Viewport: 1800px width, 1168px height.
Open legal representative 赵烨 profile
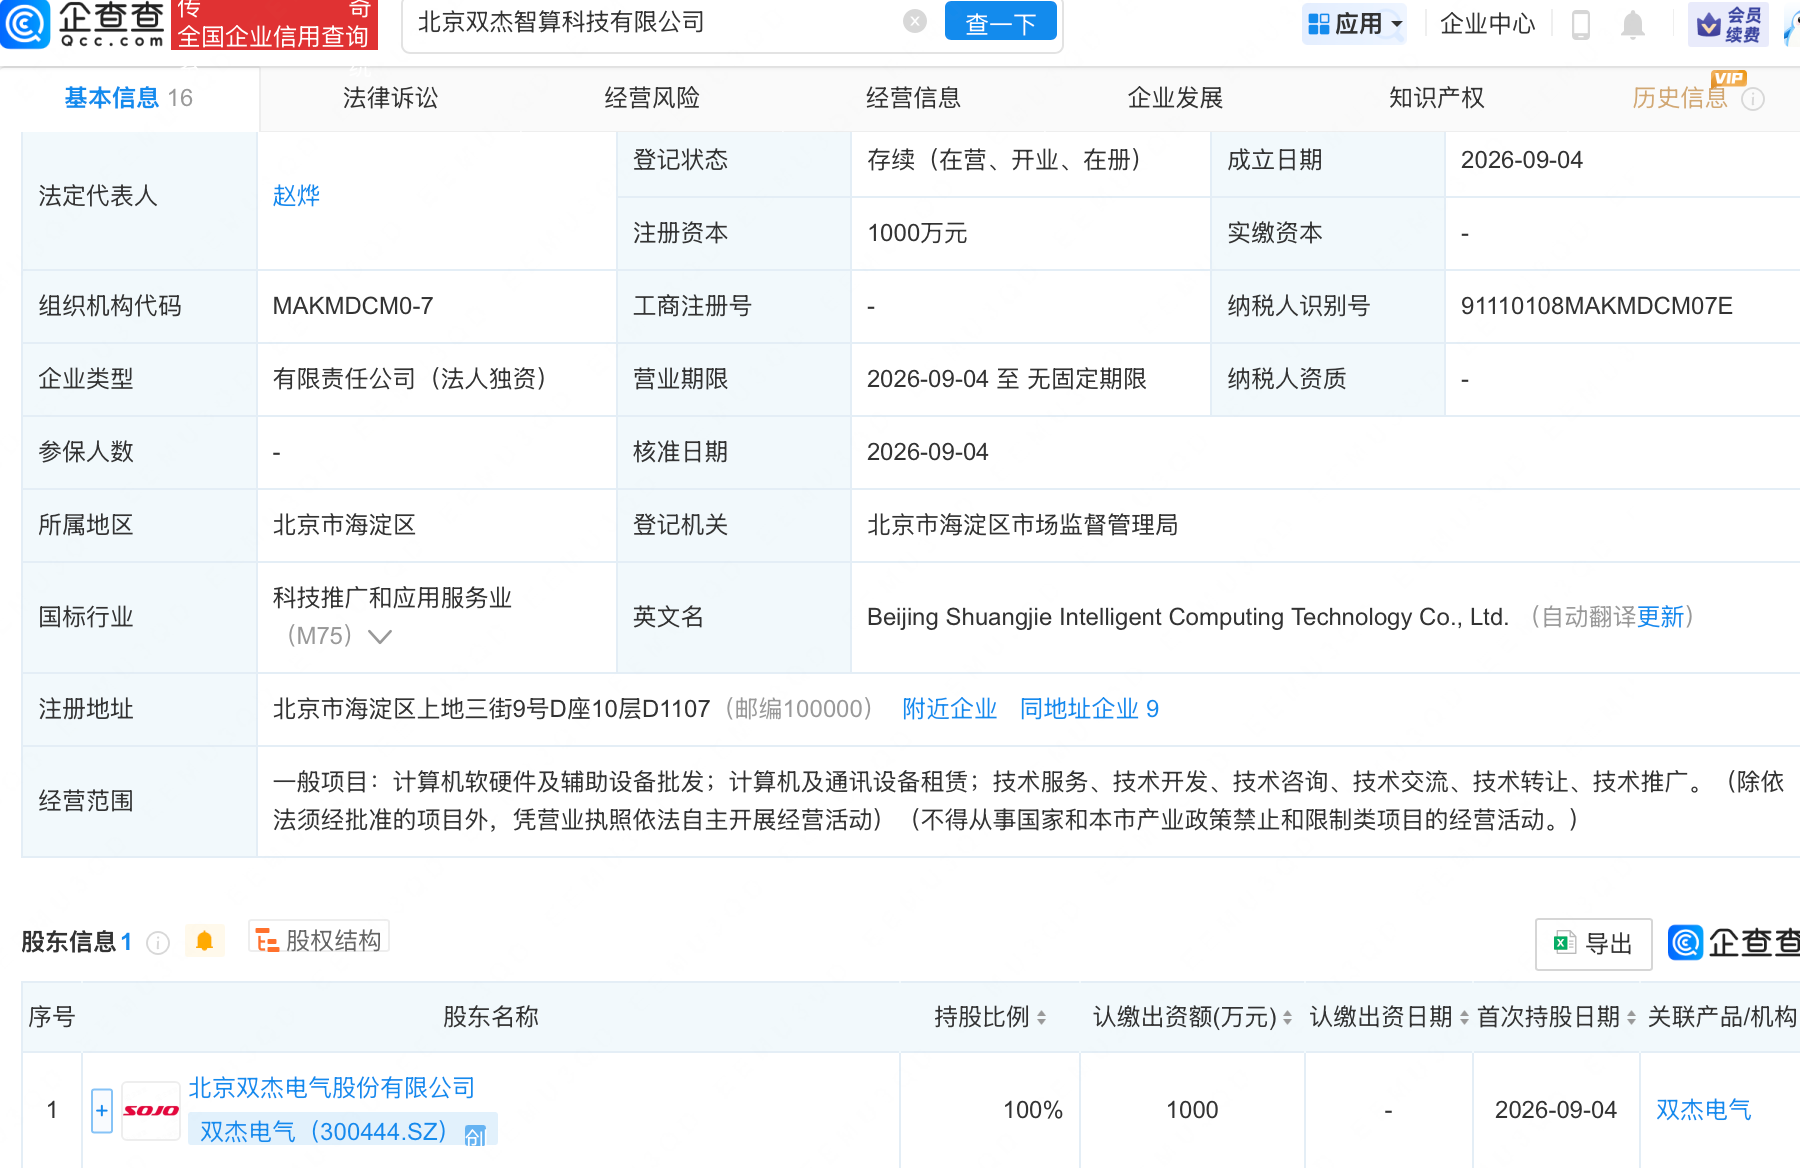click(x=296, y=196)
